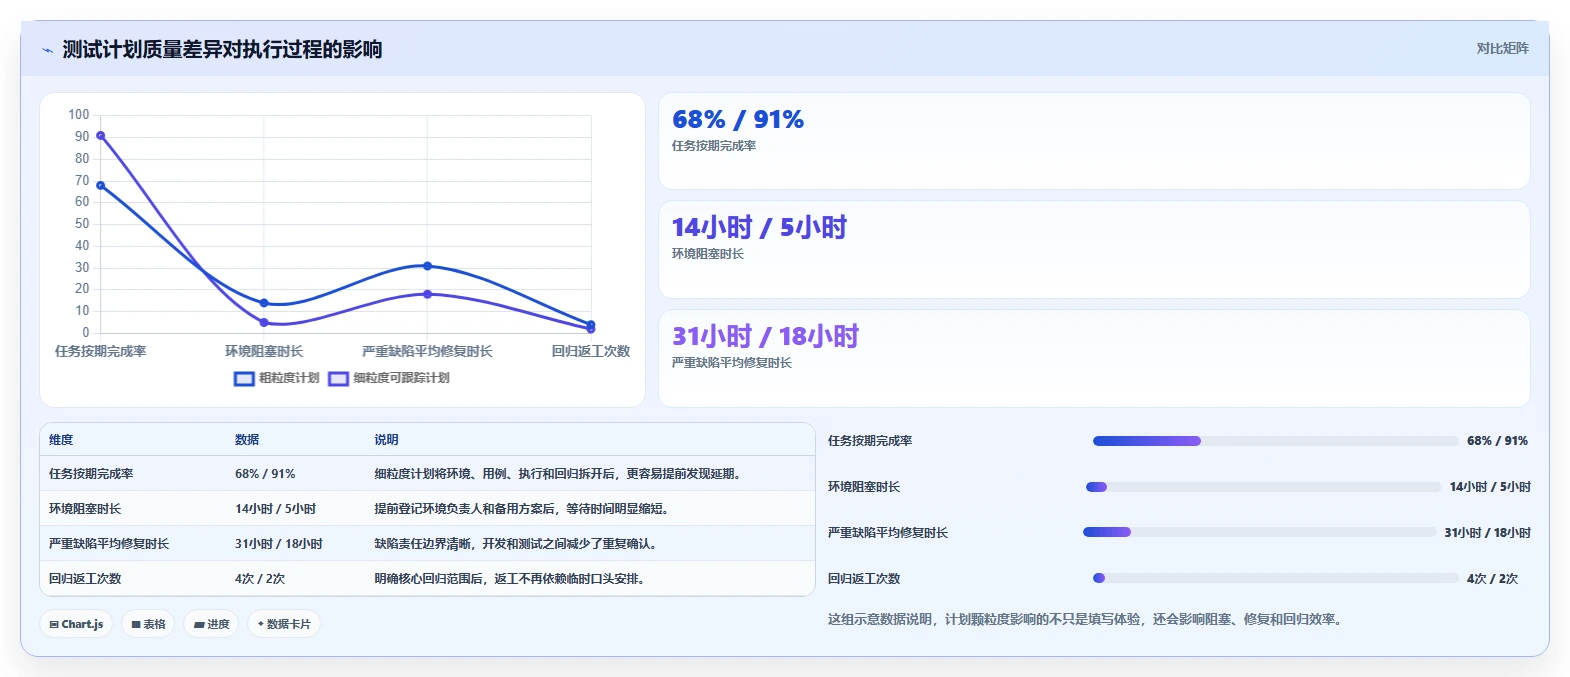Click the 4次 / 2次 value beside the progress bar
The height and width of the screenshot is (677, 1570).
coord(1492,579)
